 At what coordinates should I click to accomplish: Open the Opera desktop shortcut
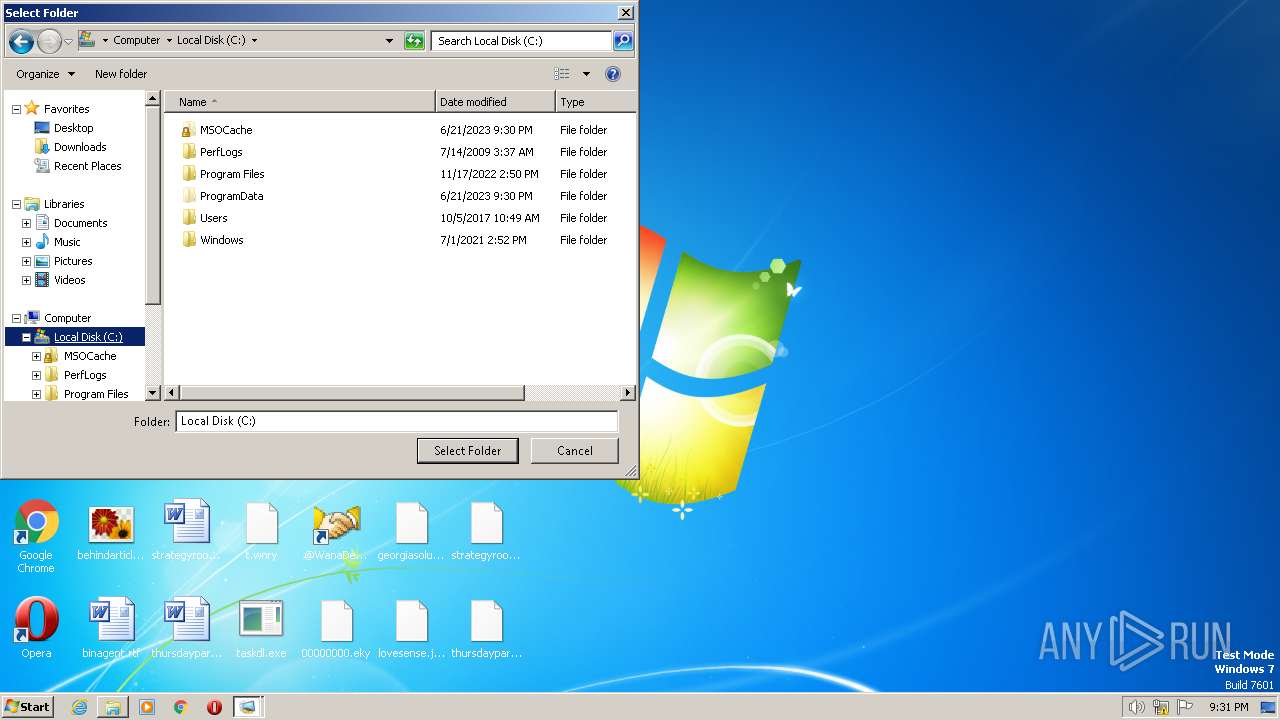click(x=36, y=629)
